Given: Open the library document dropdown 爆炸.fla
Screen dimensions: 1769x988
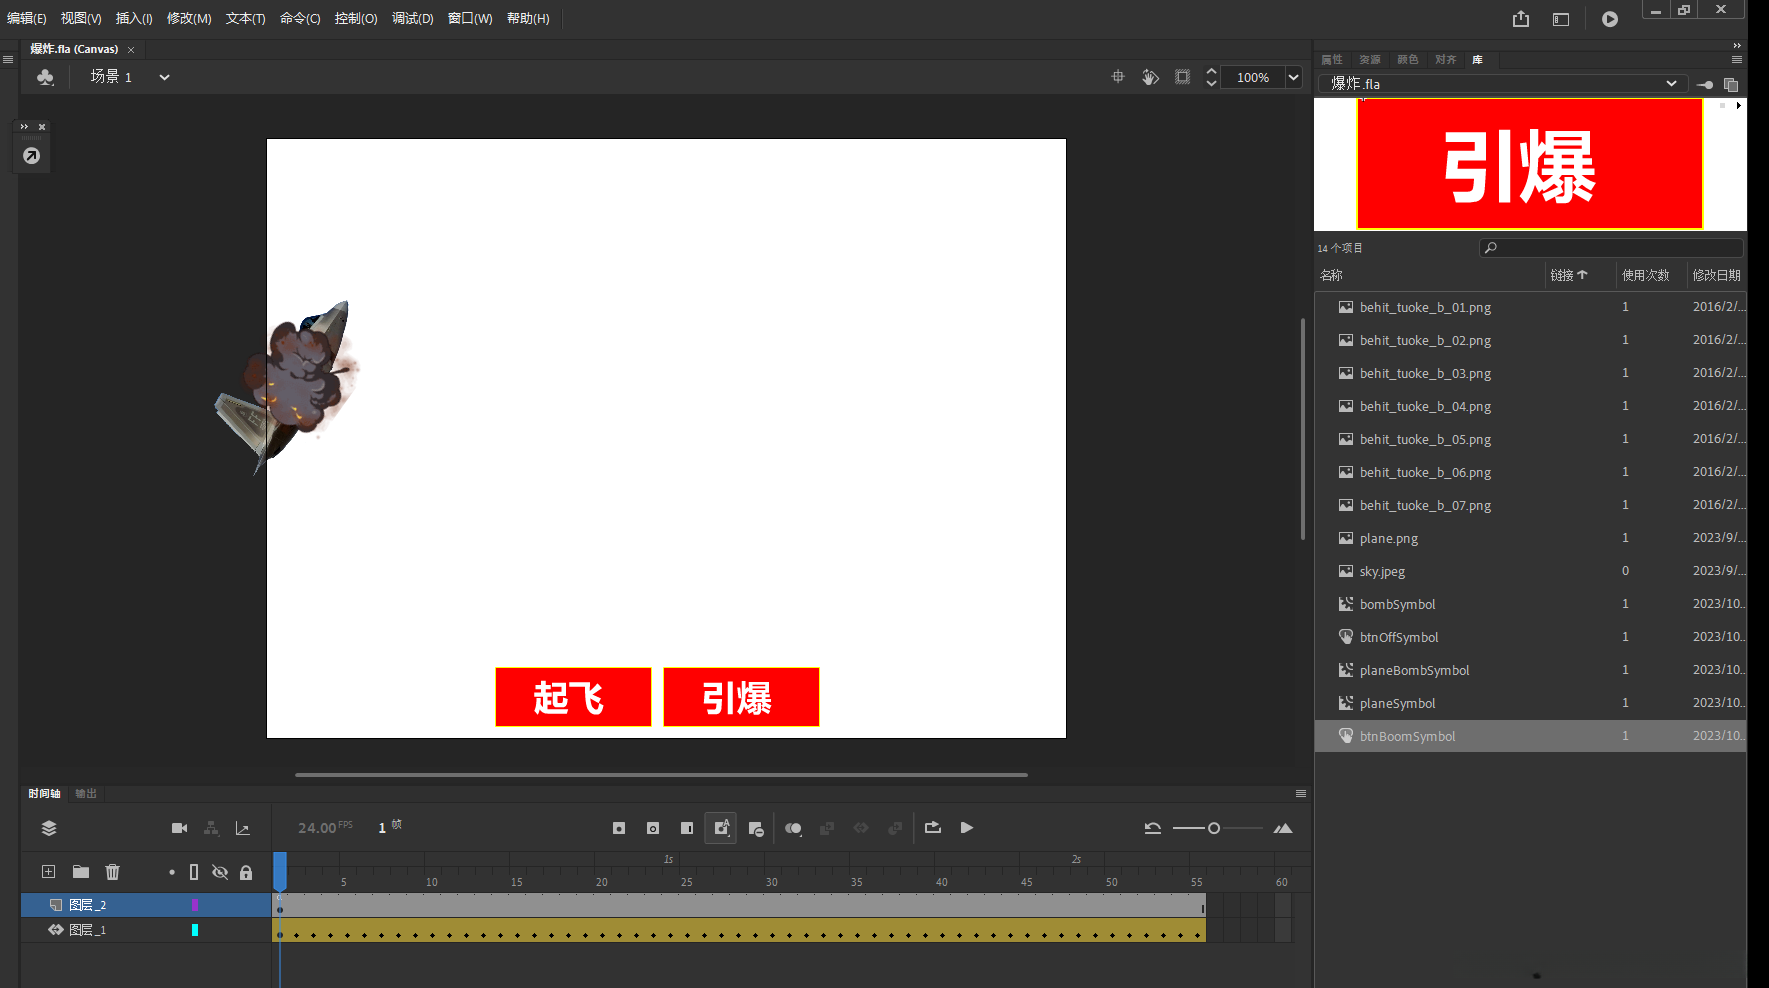Looking at the screenshot, I should pyautogui.click(x=1670, y=84).
